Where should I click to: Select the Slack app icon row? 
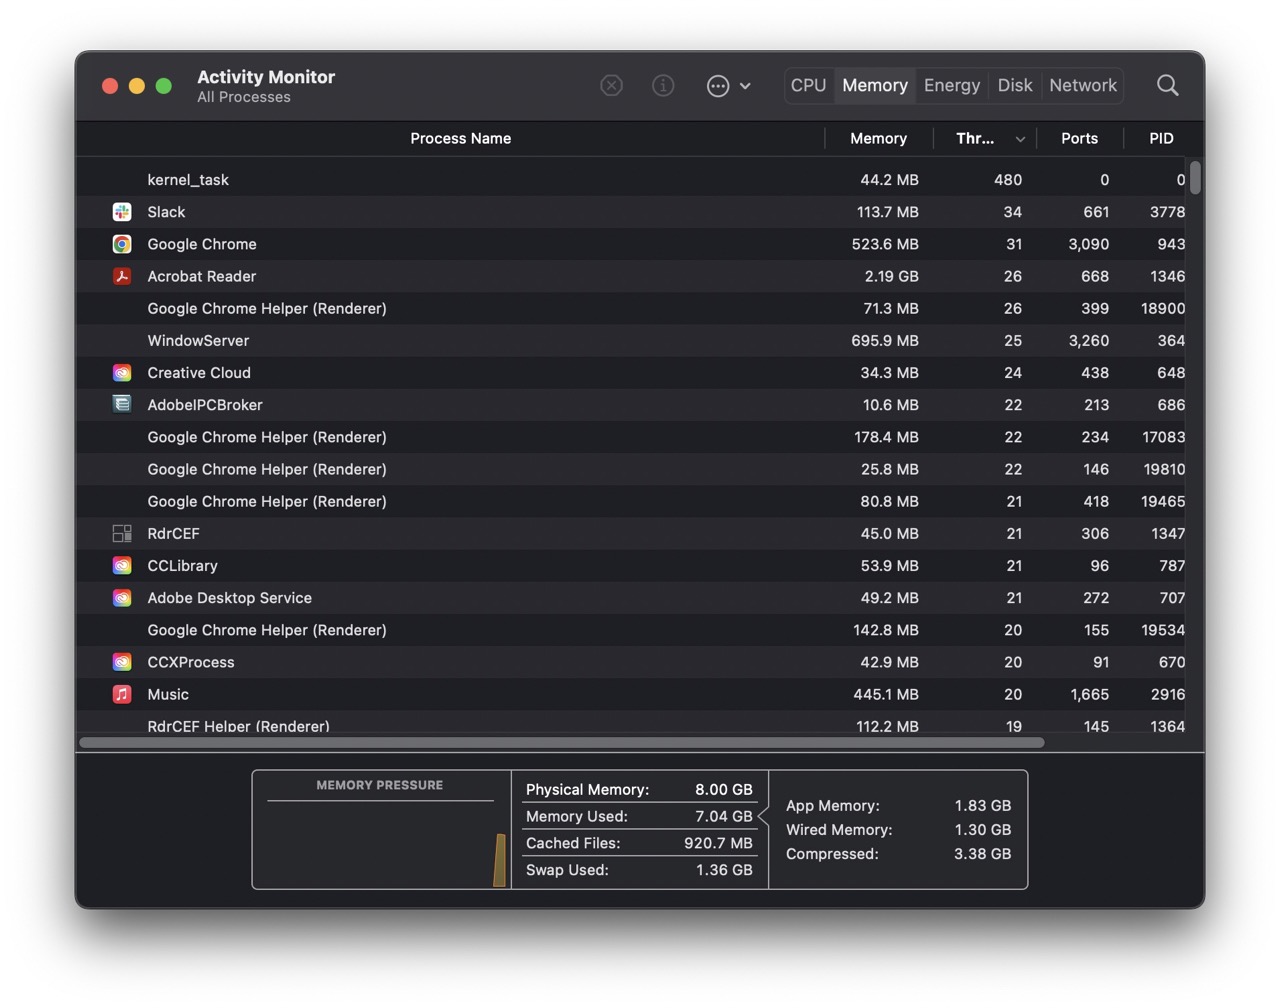(x=122, y=212)
